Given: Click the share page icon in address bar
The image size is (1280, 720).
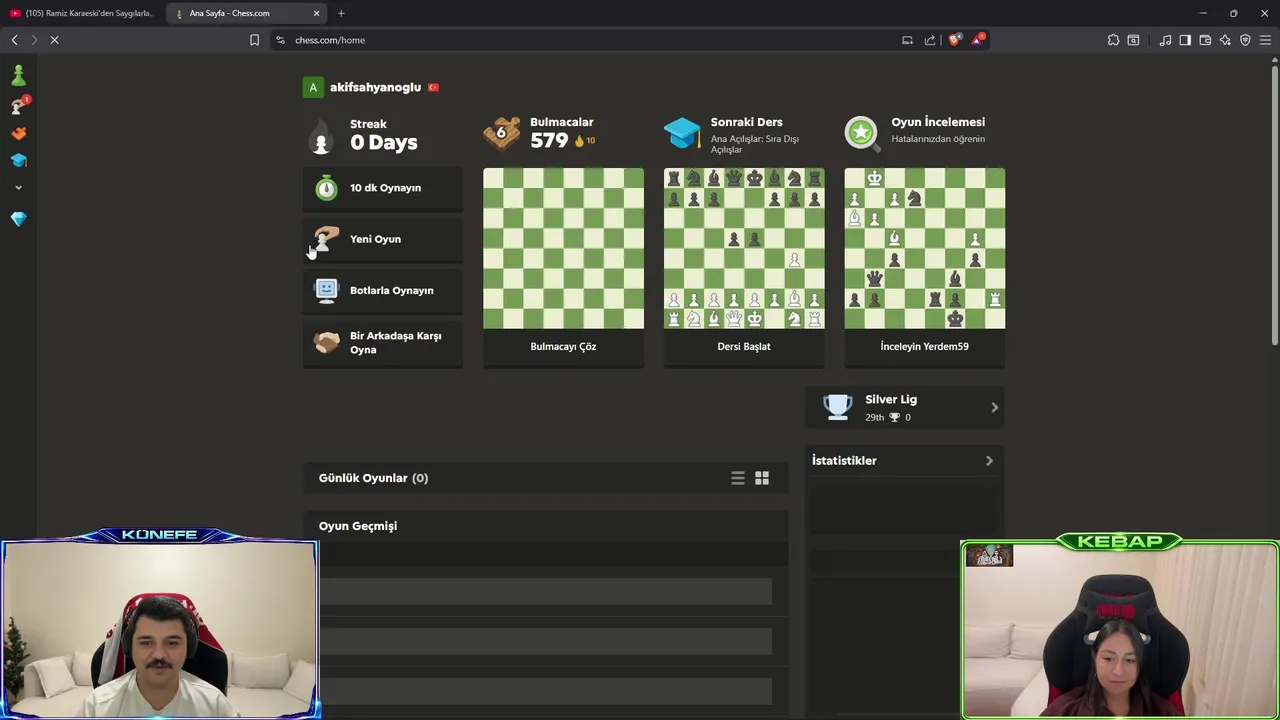Looking at the screenshot, I should [930, 40].
